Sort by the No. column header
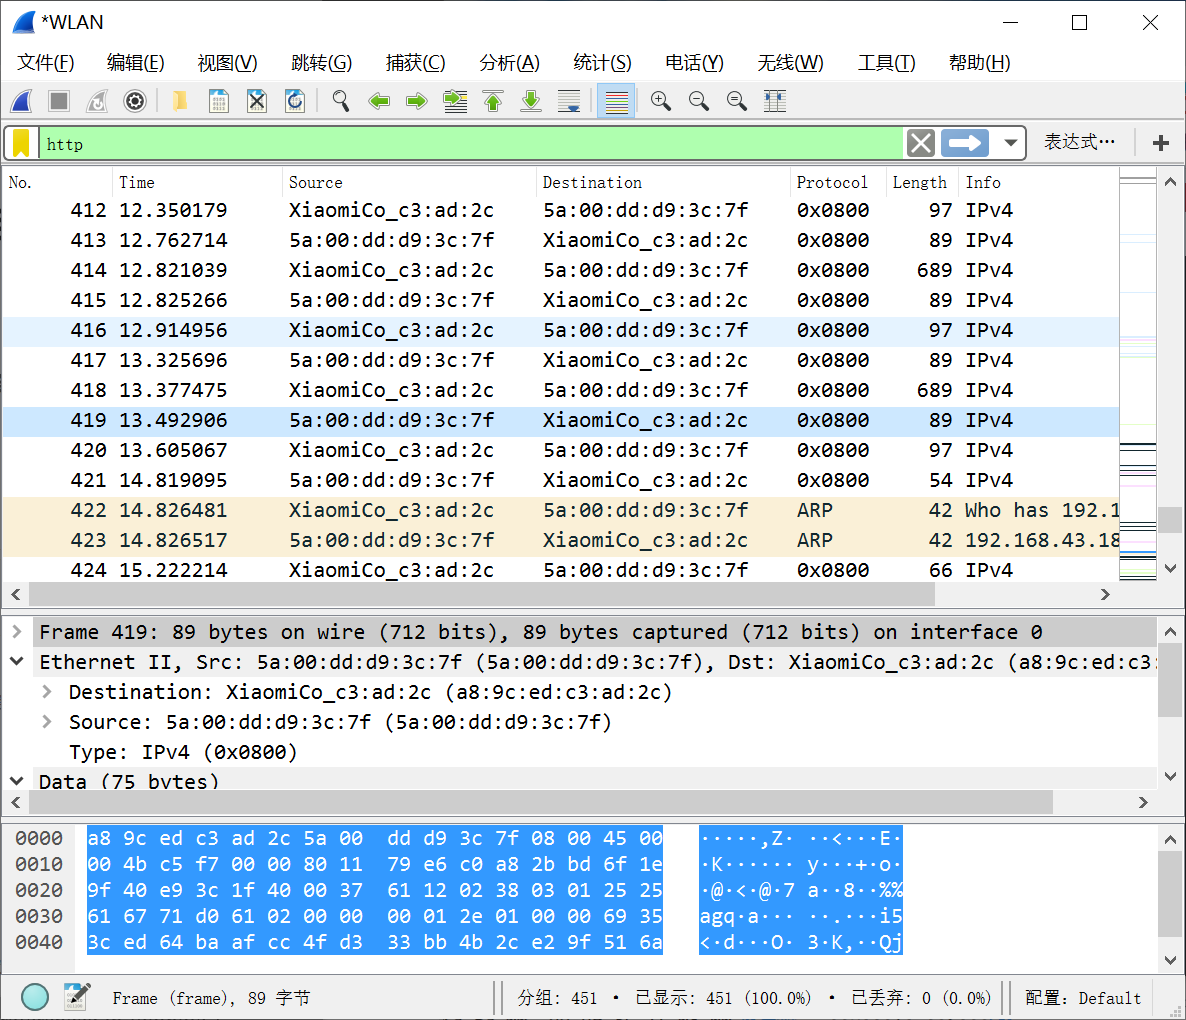Image resolution: width=1186 pixels, height=1020 pixels. 57,182
